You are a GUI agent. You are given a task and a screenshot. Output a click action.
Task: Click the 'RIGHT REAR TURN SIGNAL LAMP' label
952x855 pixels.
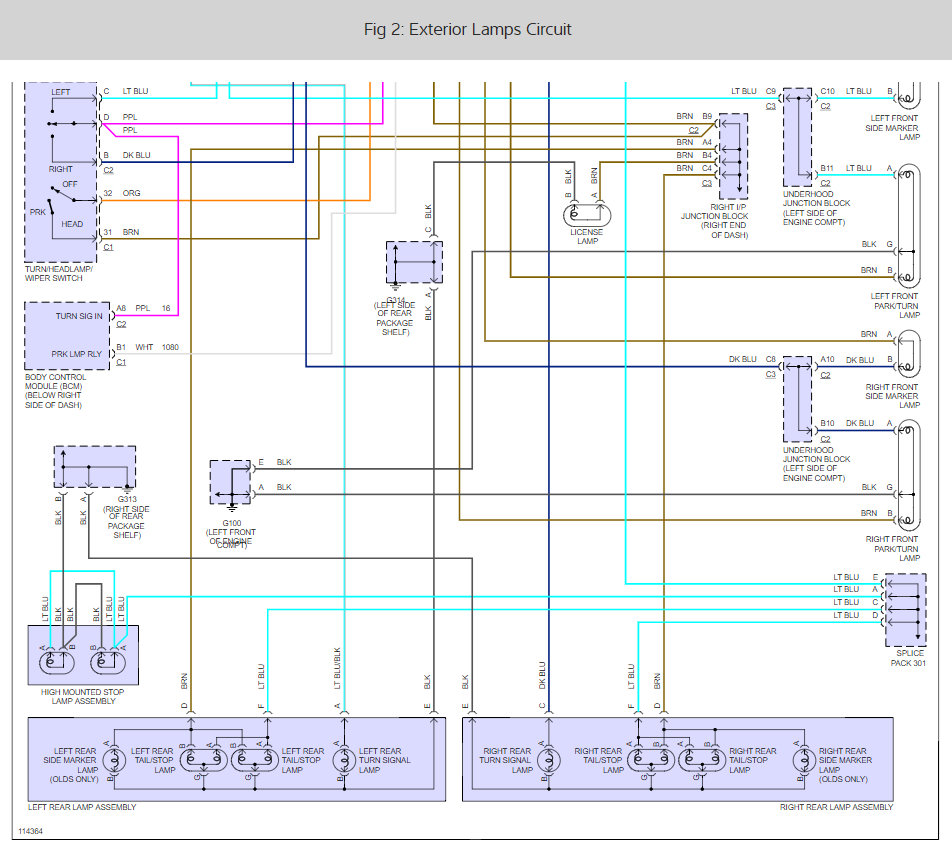tap(506, 760)
